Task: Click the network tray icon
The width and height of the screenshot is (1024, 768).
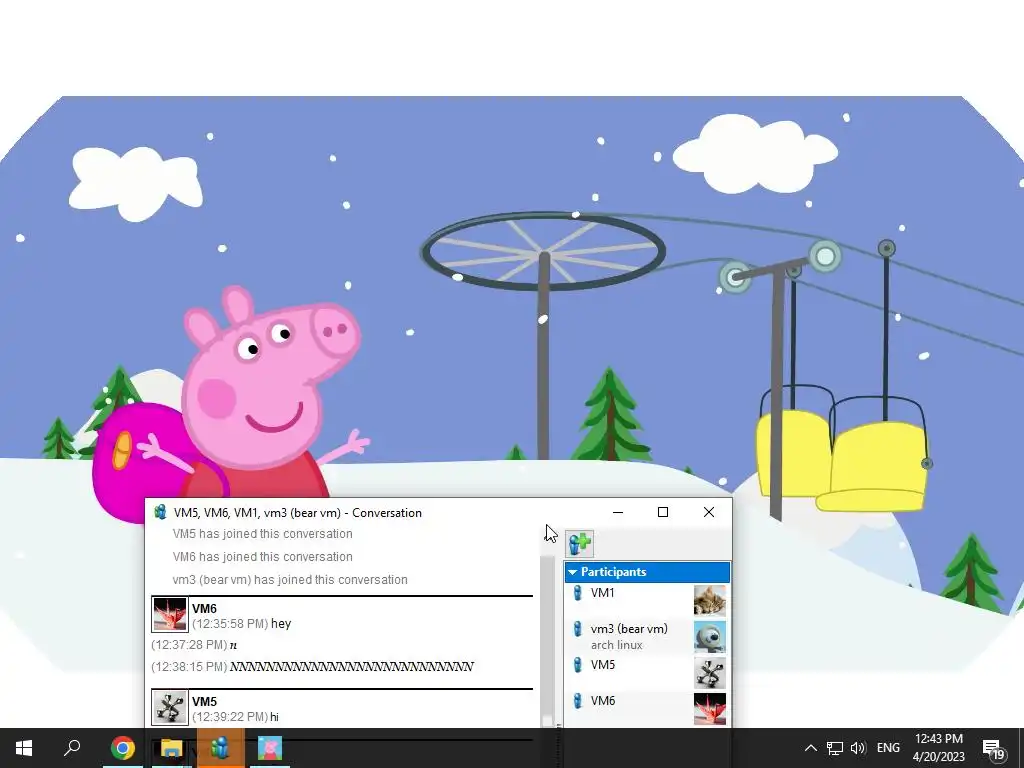Action: (x=835, y=748)
